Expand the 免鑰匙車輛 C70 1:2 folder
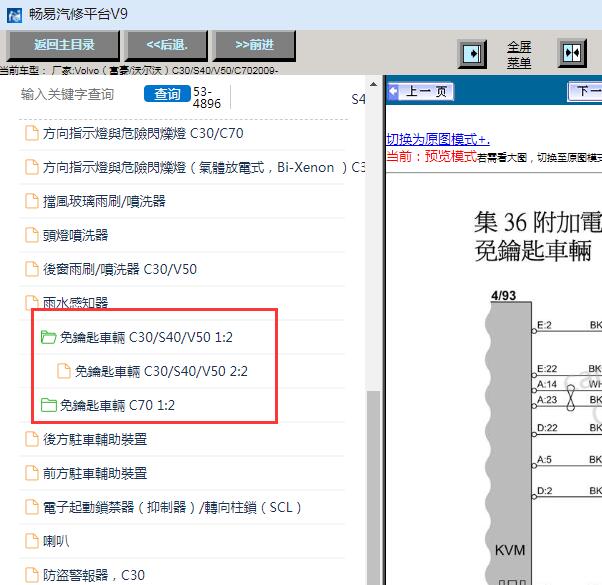The height and width of the screenshot is (585, 602). pos(117,405)
